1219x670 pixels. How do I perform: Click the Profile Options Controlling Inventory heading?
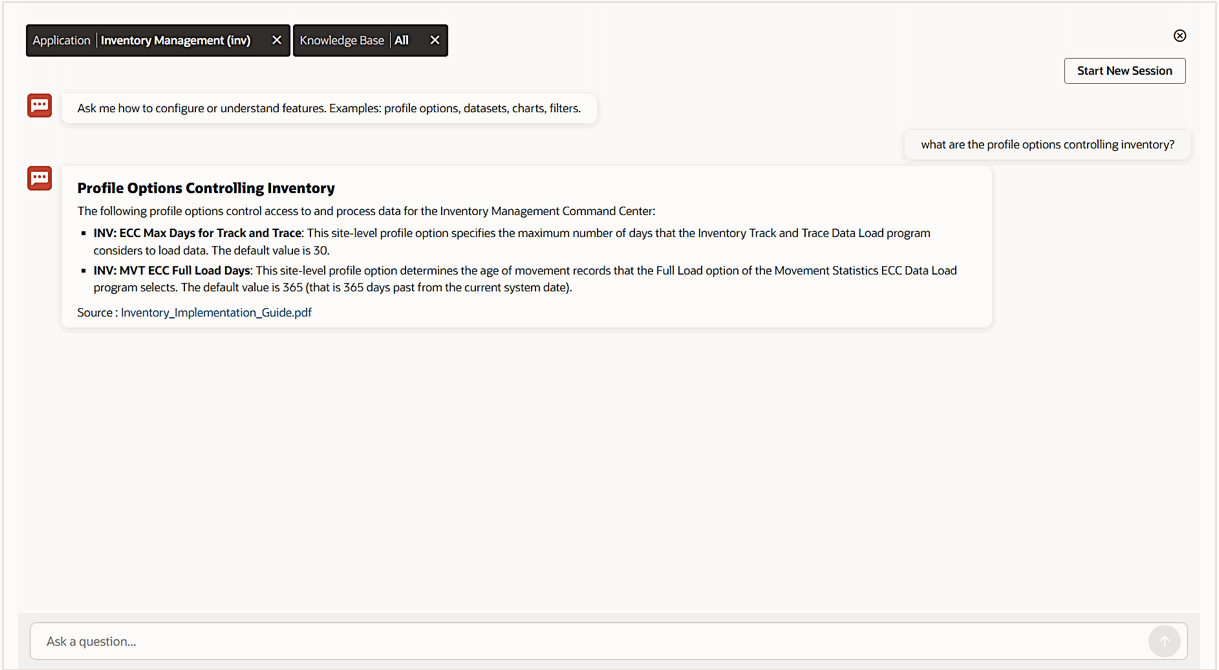click(x=206, y=188)
